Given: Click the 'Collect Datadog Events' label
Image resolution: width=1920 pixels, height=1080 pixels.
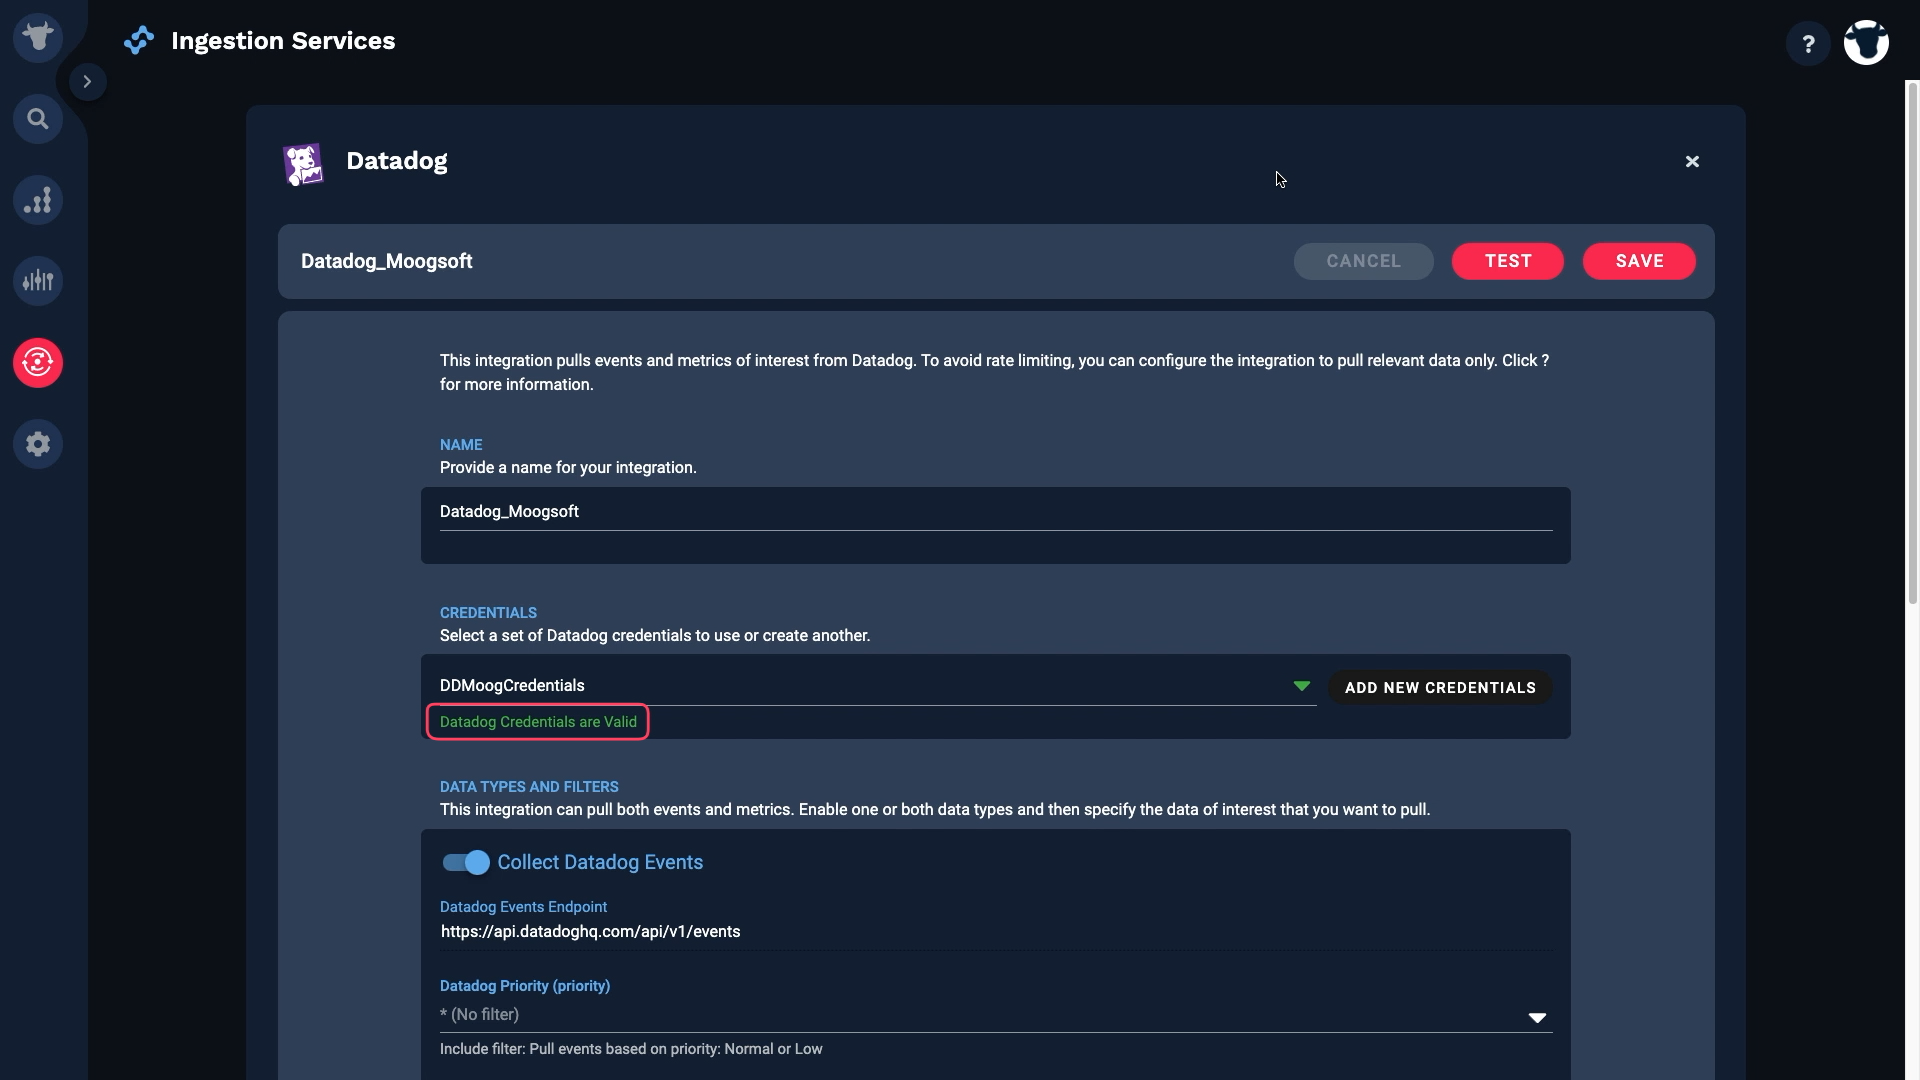Looking at the screenshot, I should pyautogui.click(x=600, y=862).
